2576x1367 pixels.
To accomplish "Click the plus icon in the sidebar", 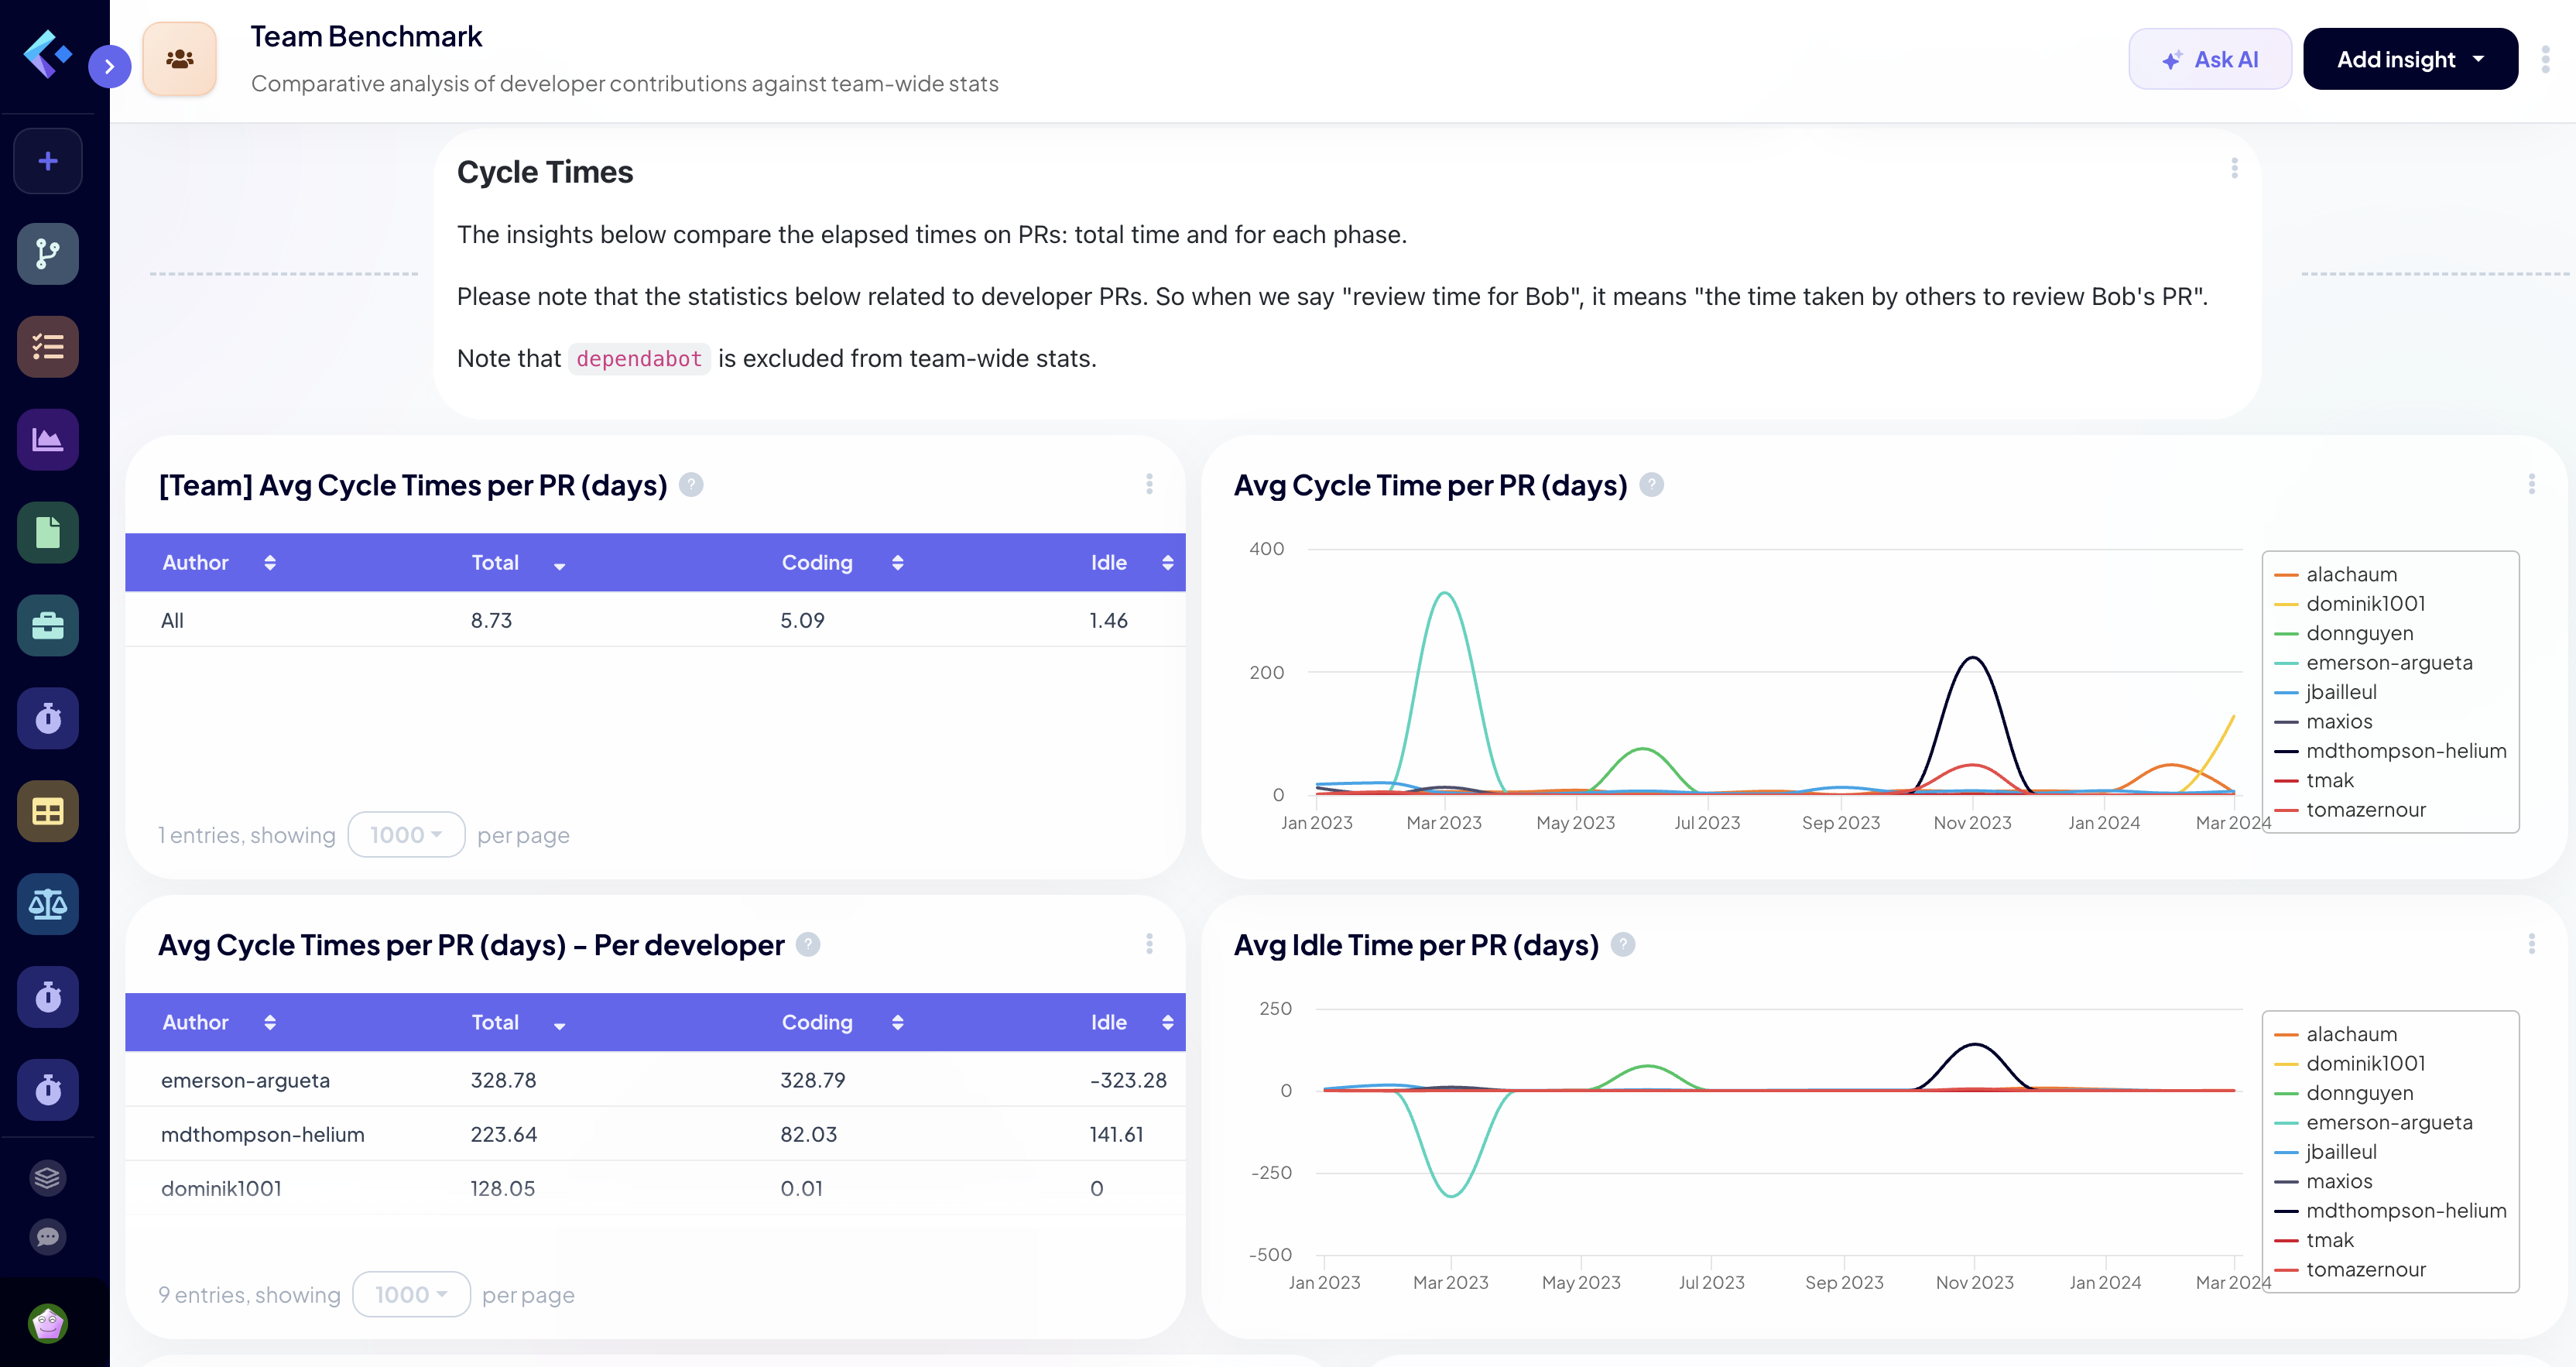I will click(x=48, y=161).
